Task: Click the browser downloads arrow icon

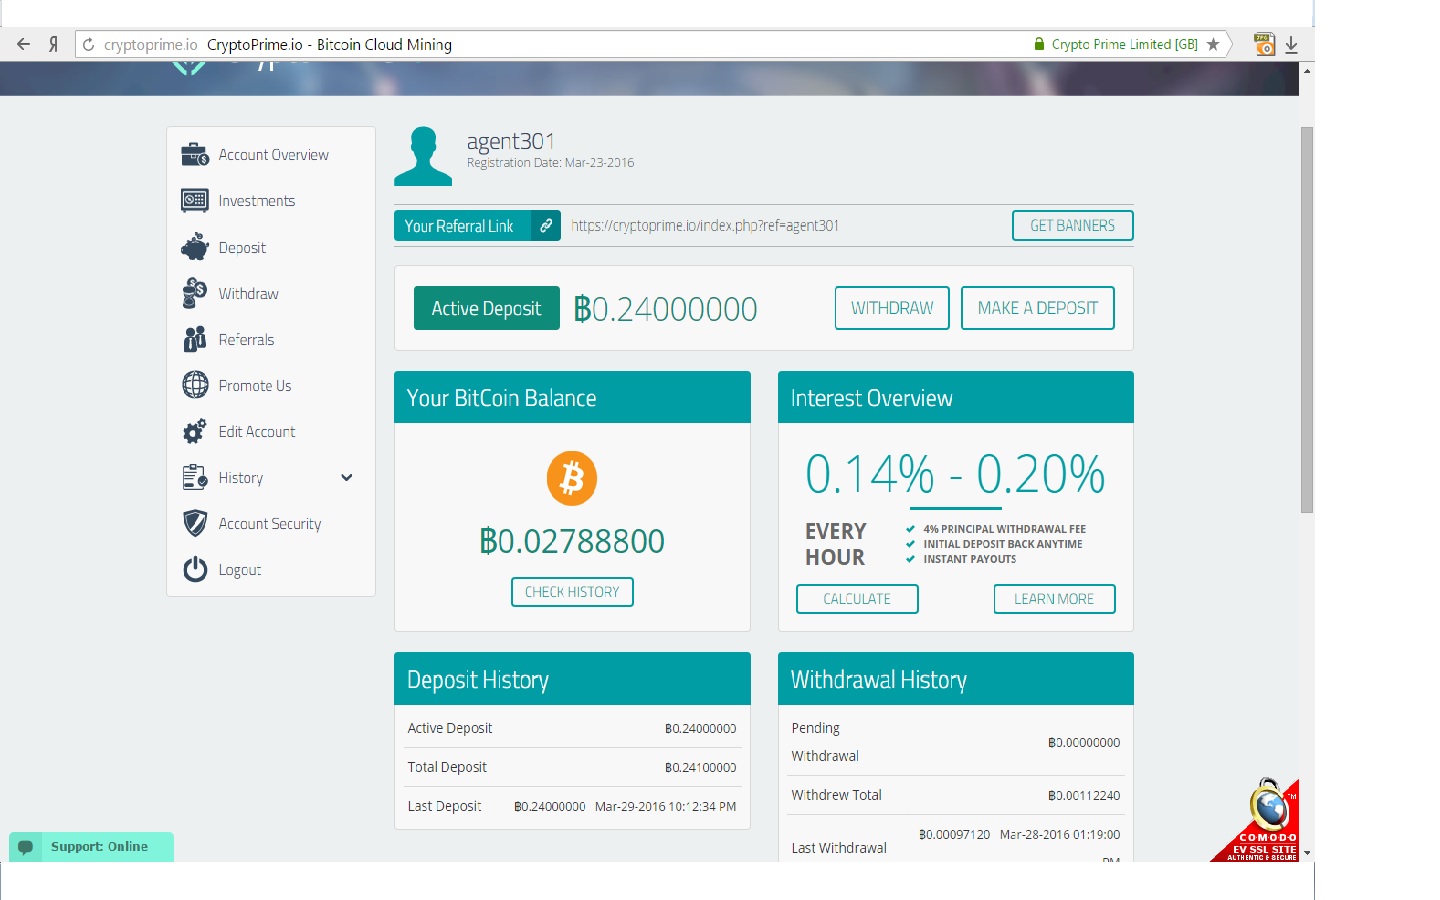Action: [1291, 44]
